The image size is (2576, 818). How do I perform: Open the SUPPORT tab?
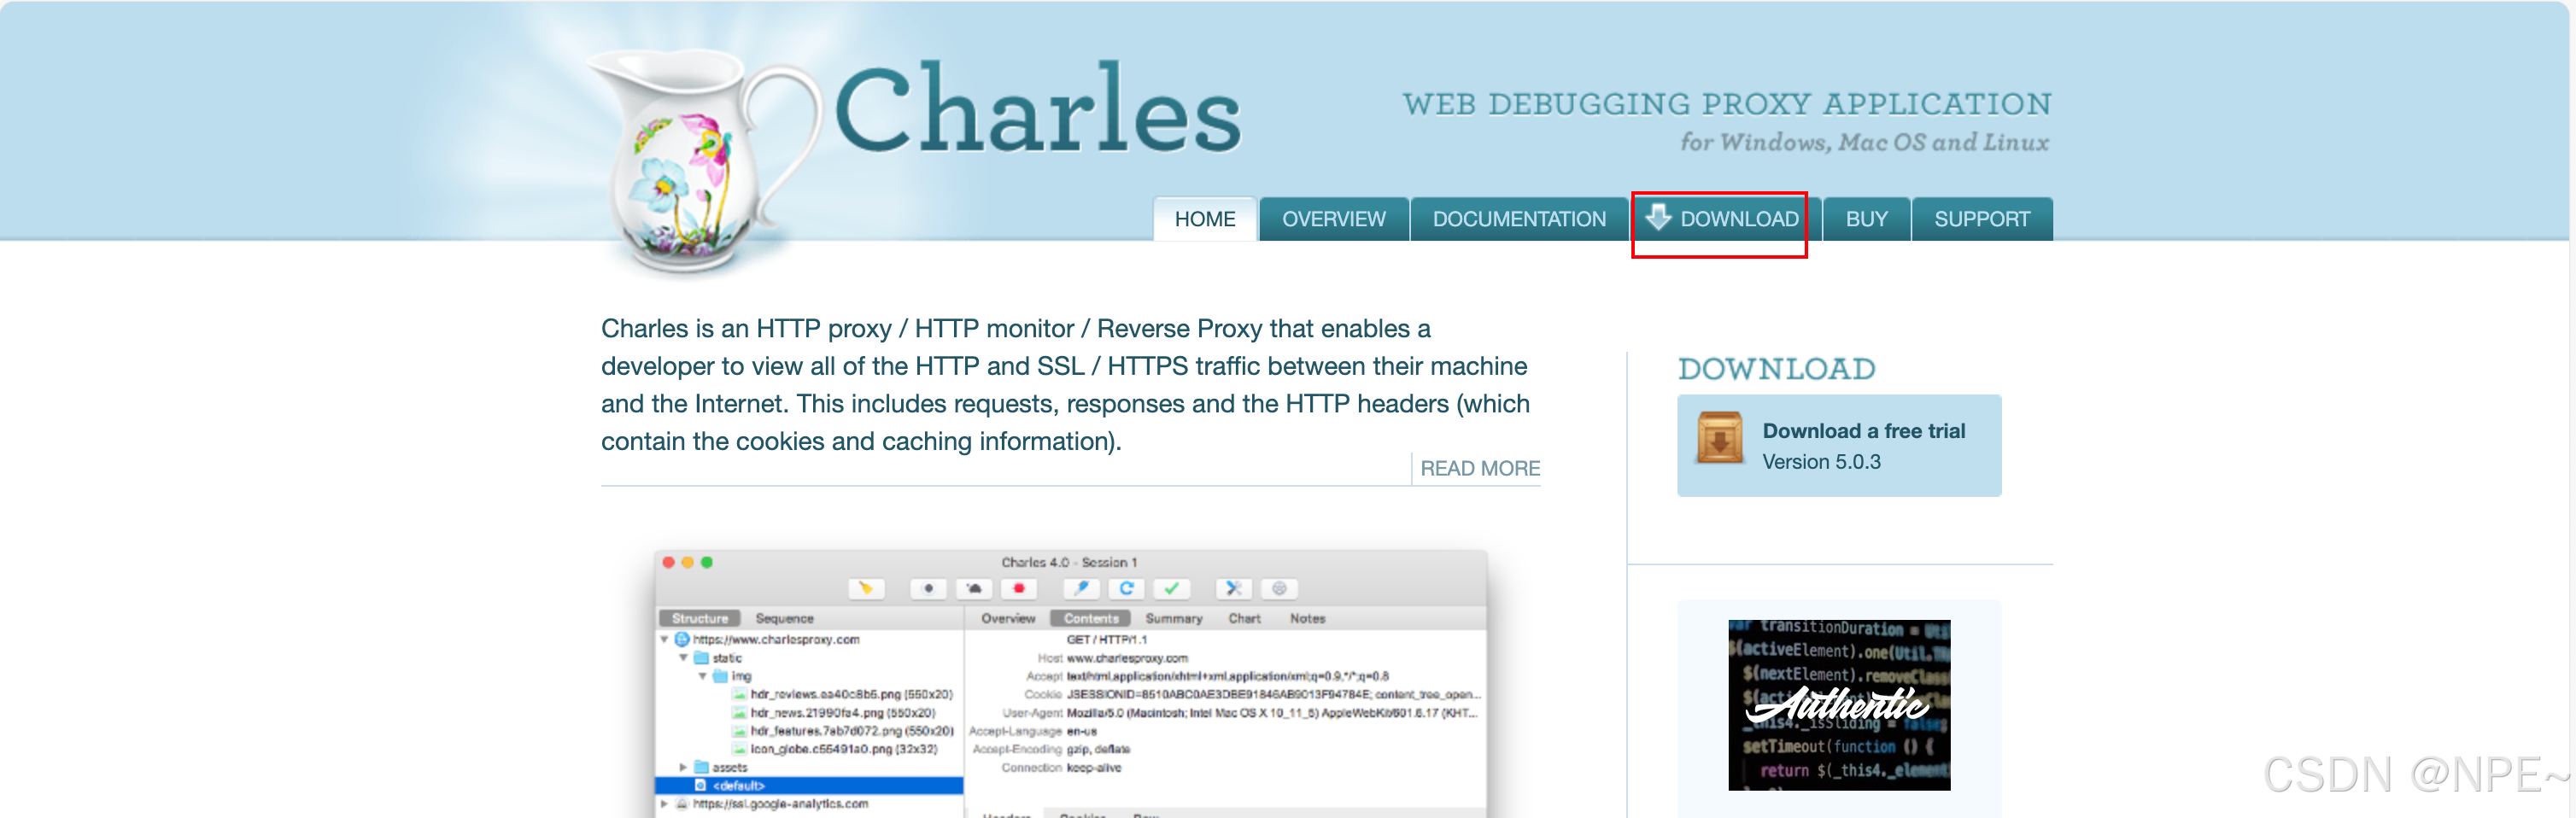1982,219
